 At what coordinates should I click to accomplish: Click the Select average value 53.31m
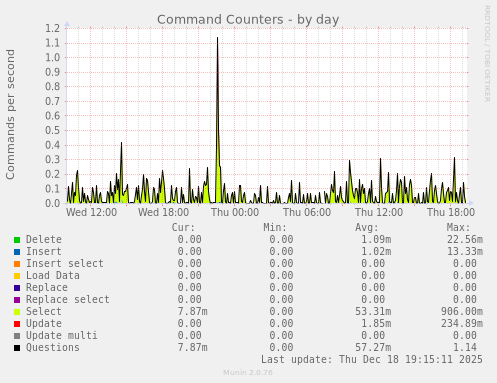tap(373, 311)
